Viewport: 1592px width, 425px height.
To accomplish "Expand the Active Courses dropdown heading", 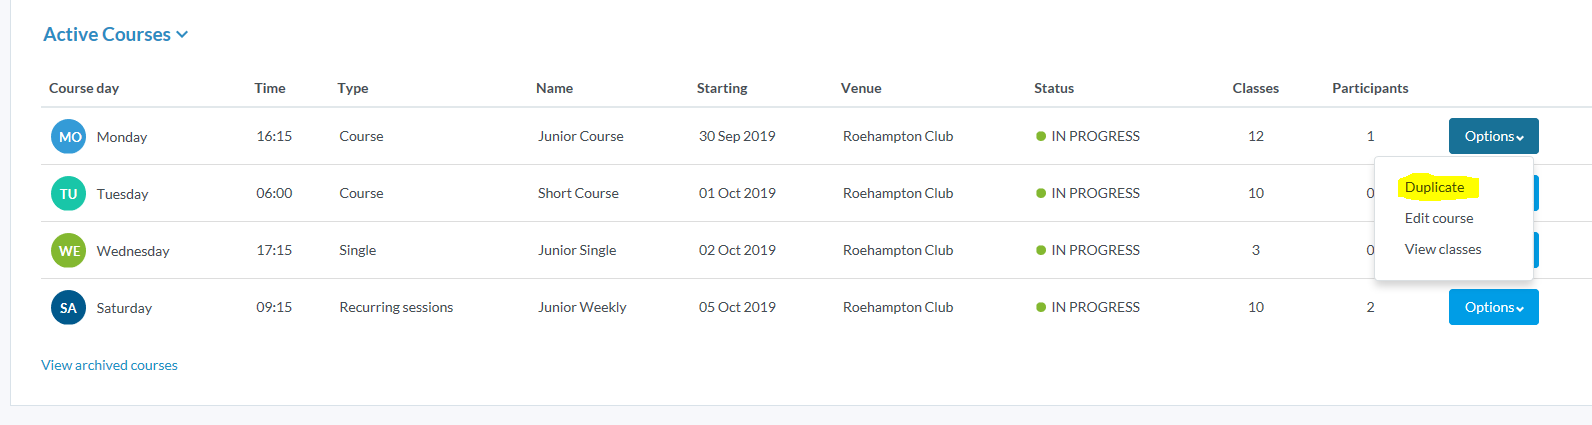I will 115,35.
